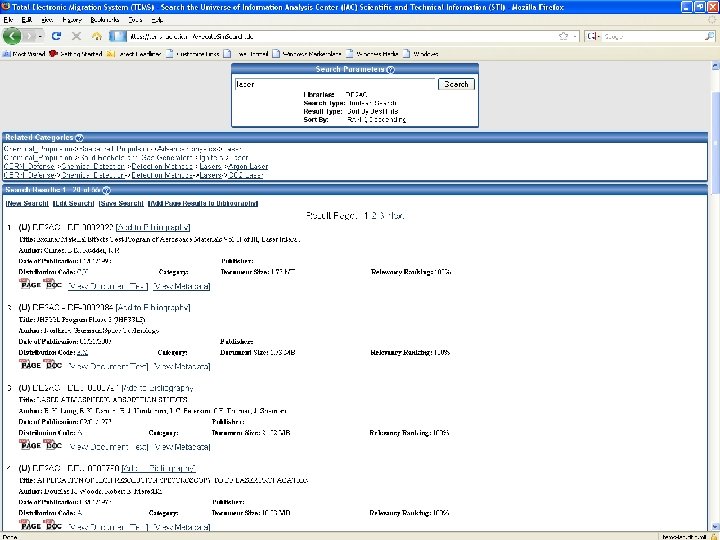View Metadata for result 1
This screenshot has height=540, width=720.
click(181, 286)
